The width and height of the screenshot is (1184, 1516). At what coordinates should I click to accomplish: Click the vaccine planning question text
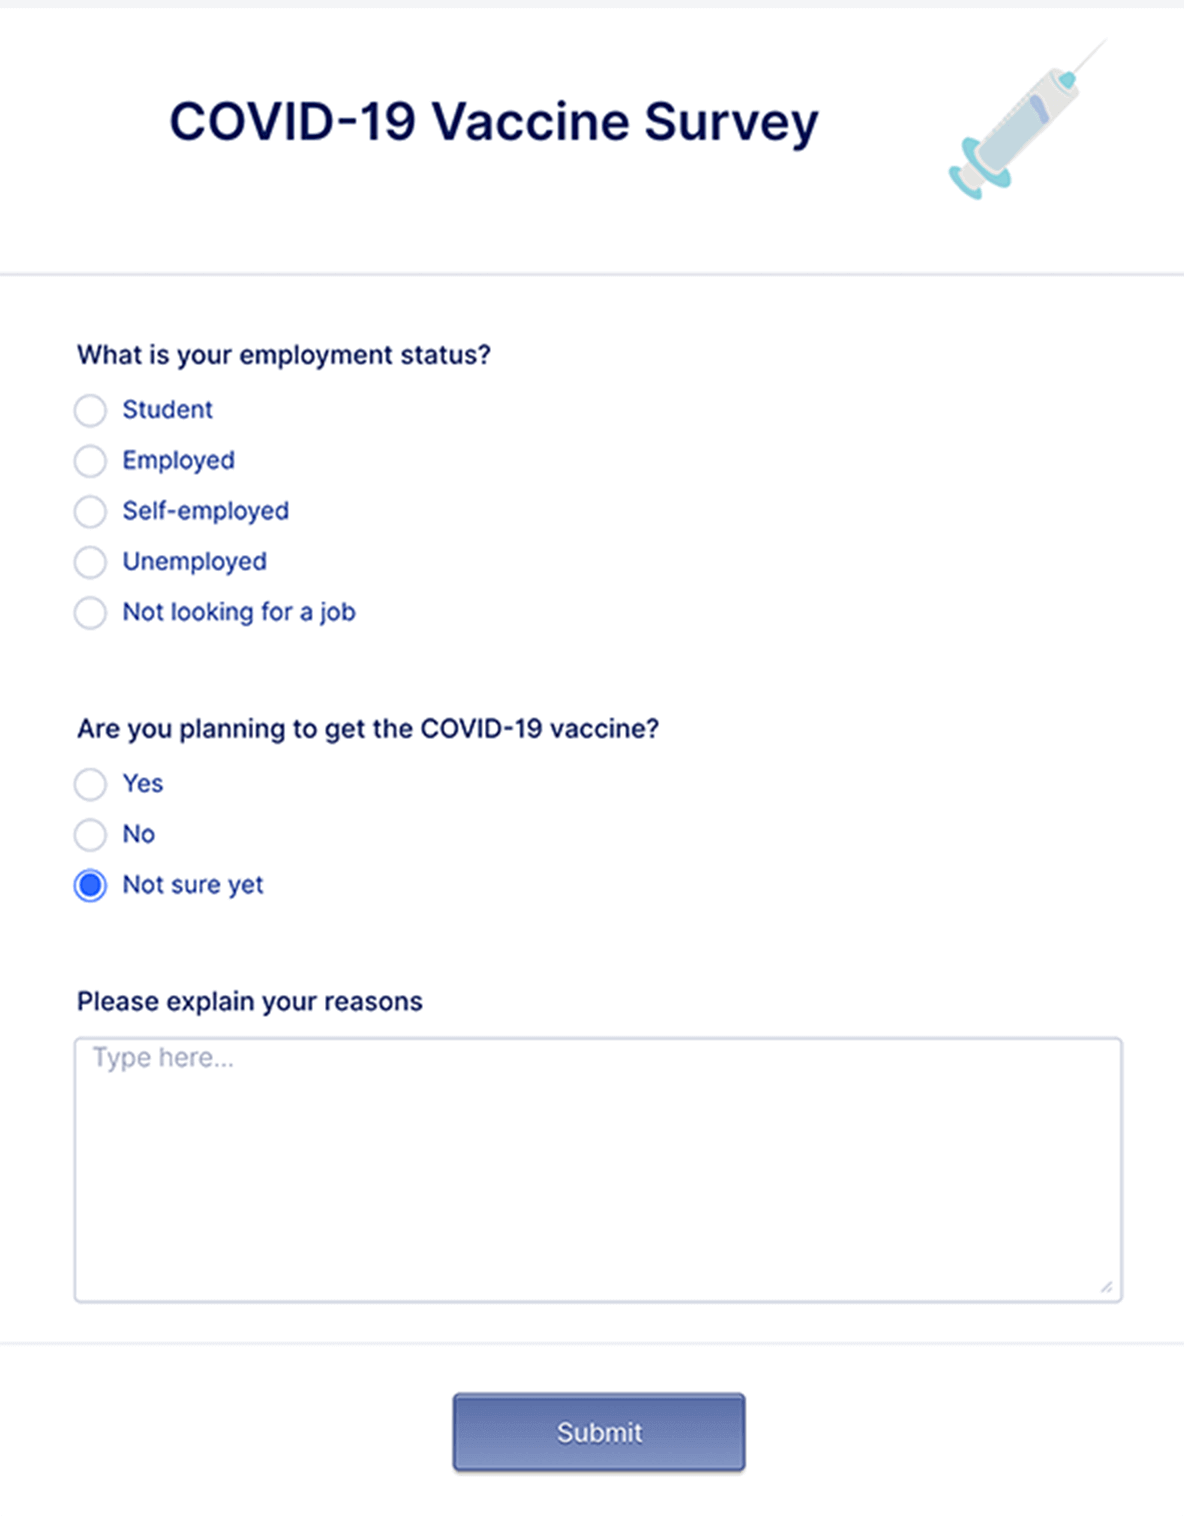pyautogui.click(x=368, y=729)
